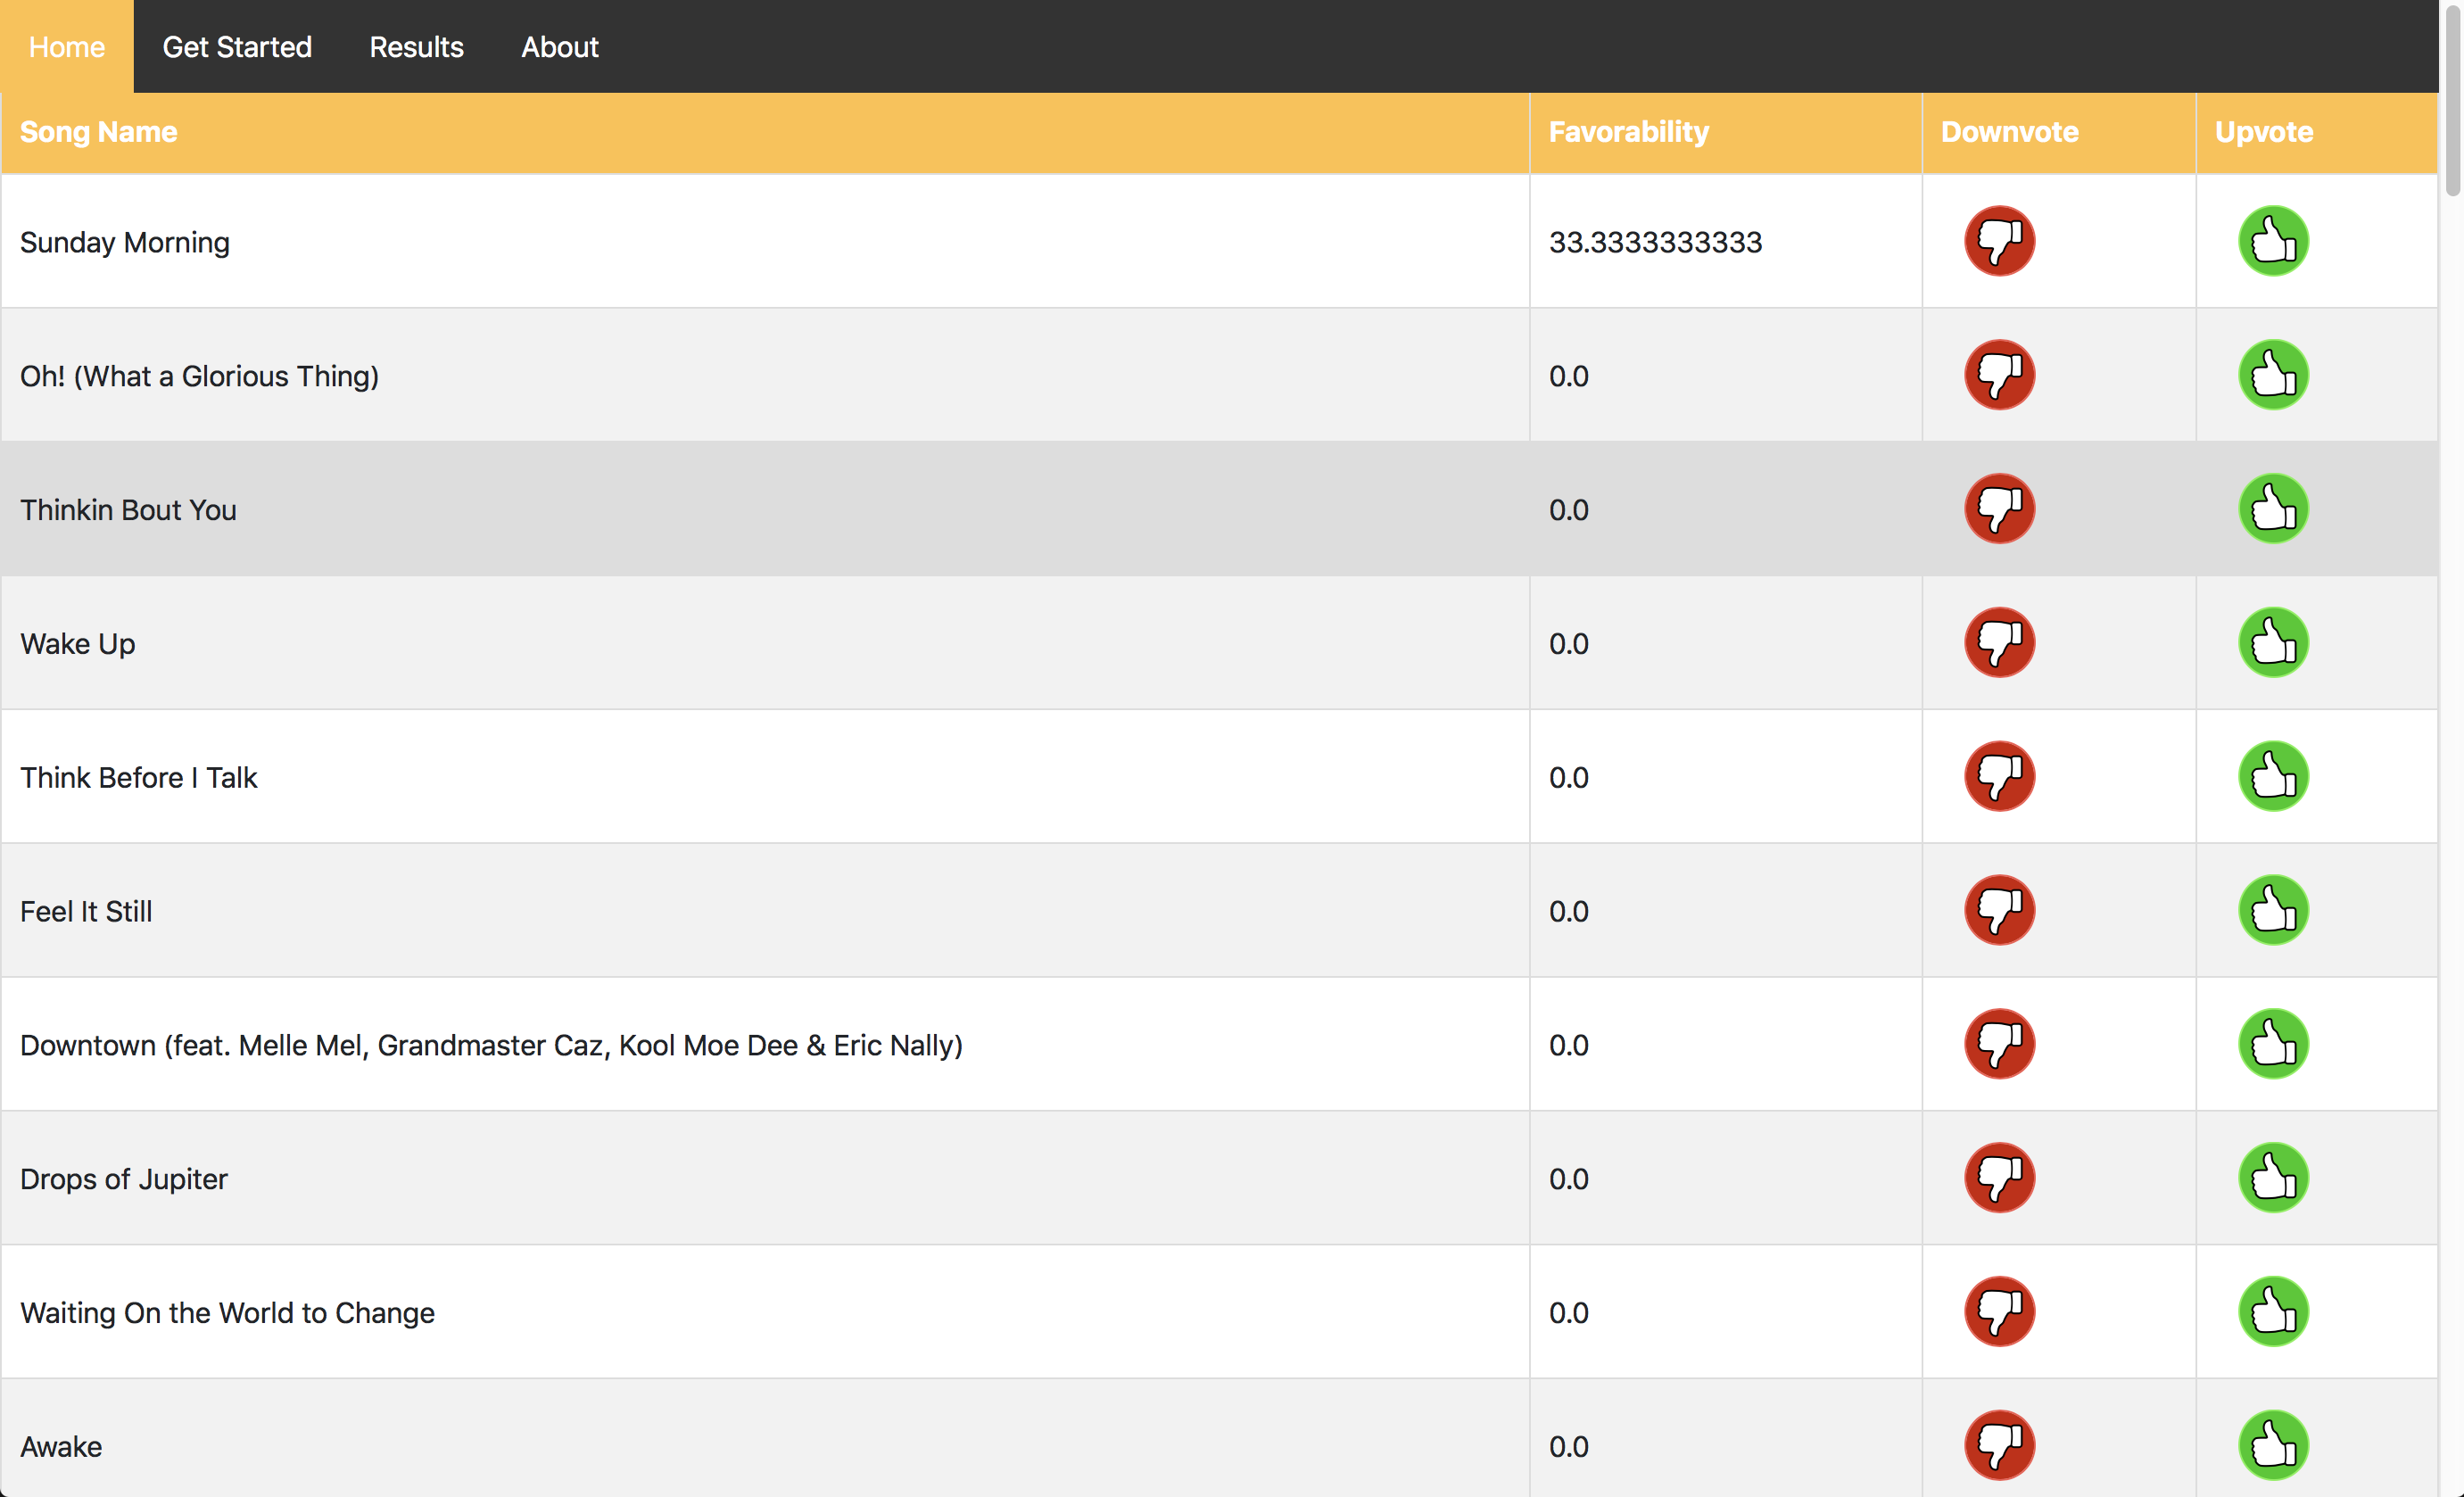The width and height of the screenshot is (2464, 1497).
Task: Upvote the song Sunday Morning
Action: click(2272, 241)
